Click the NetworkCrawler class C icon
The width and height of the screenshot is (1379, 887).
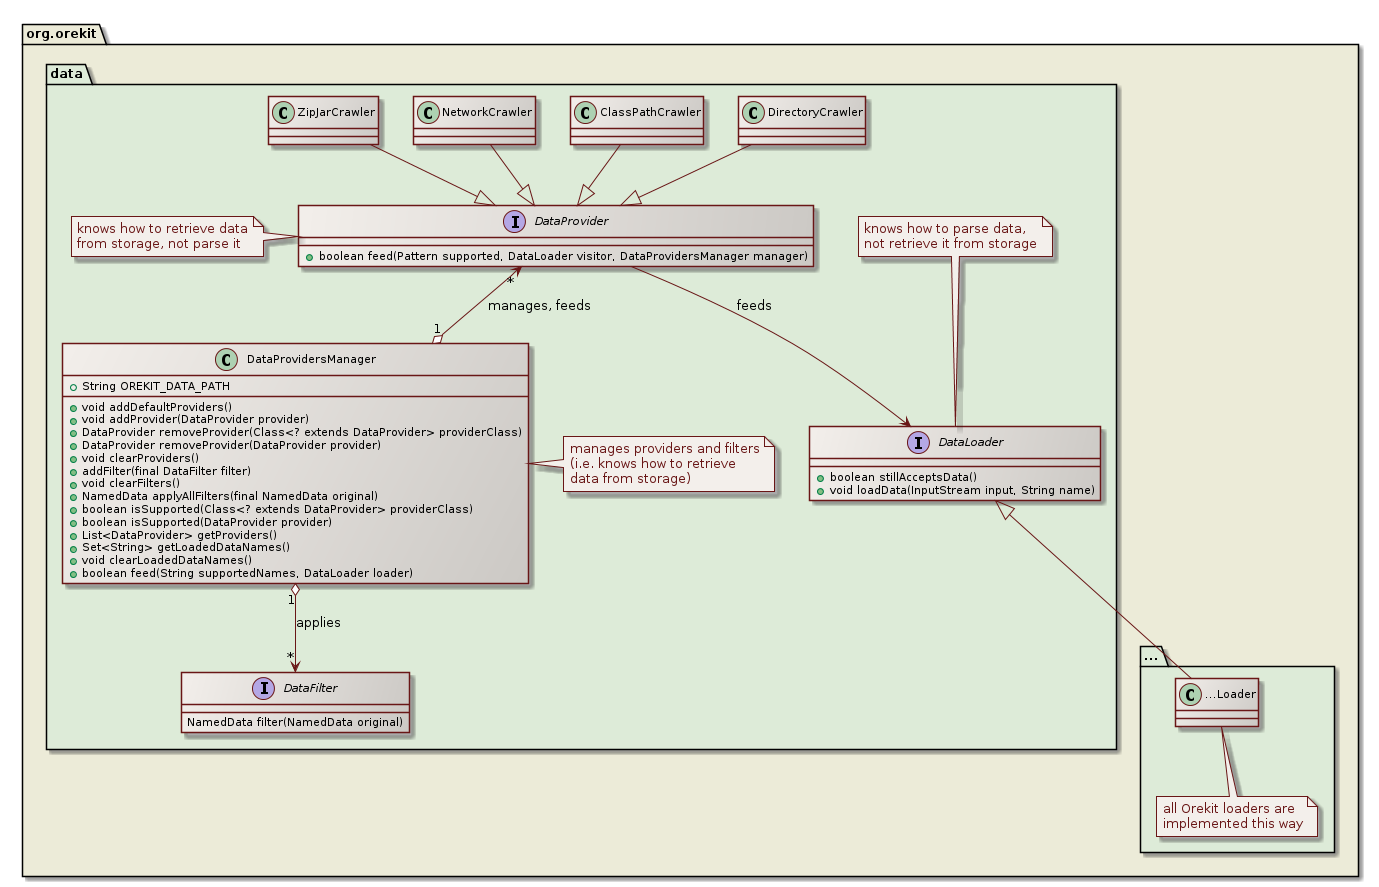(428, 112)
